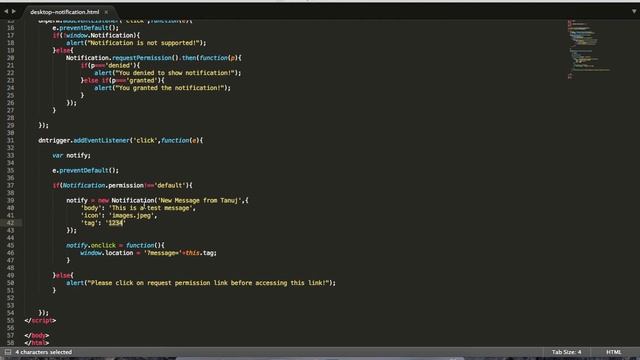Click the 'New Message from Tanuj' string
The height and width of the screenshot is (360, 640).
tap(199, 200)
